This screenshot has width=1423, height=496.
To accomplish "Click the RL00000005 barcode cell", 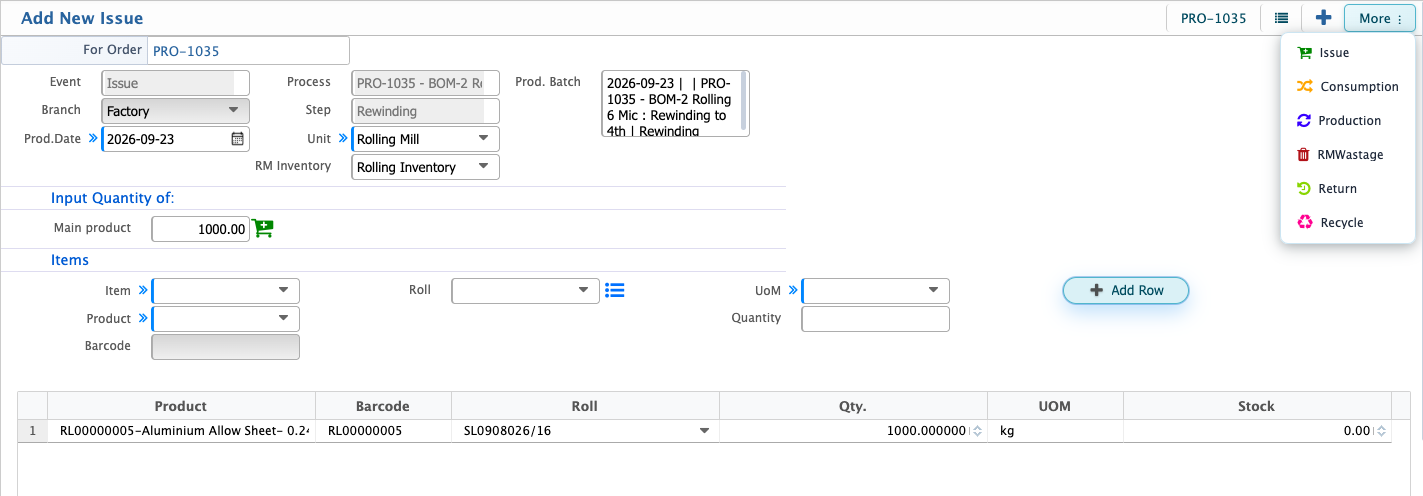I will pyautogui.click(x=383, y=431).
